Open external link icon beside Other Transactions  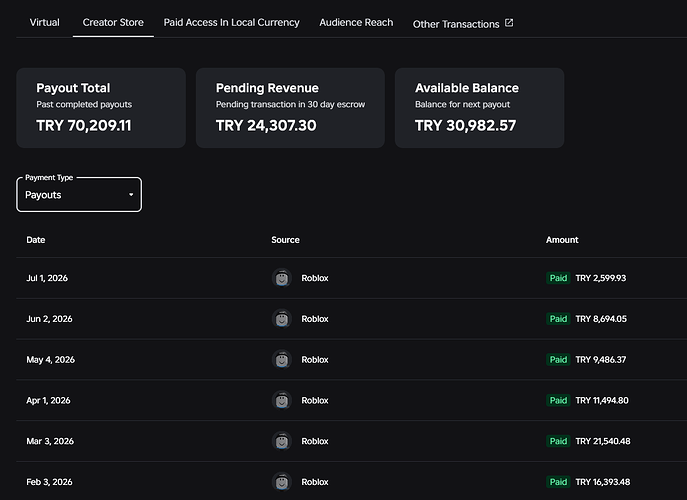[x=509, y=23]
